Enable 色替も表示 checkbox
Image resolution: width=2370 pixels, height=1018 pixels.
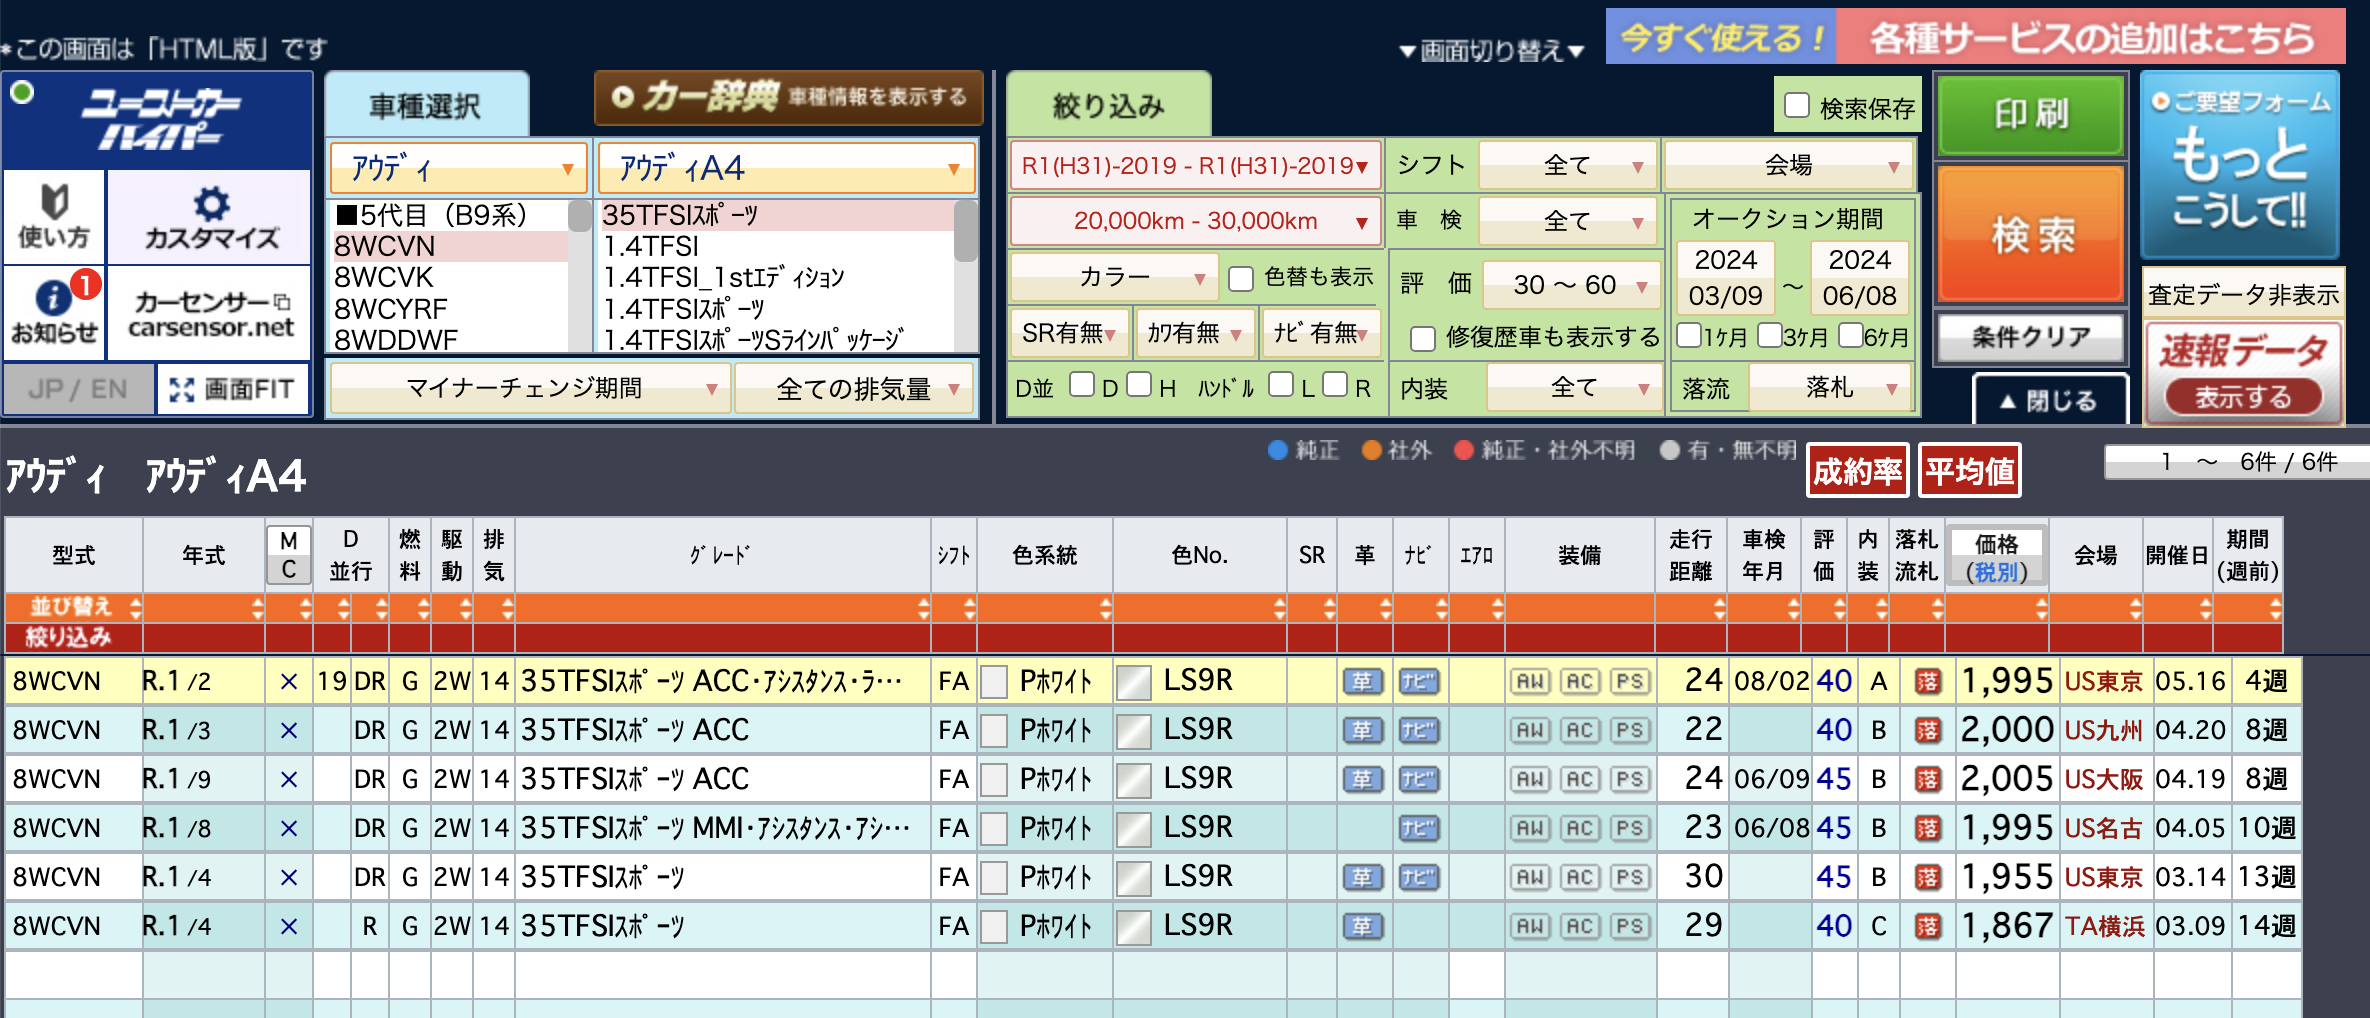point(1241,278)
